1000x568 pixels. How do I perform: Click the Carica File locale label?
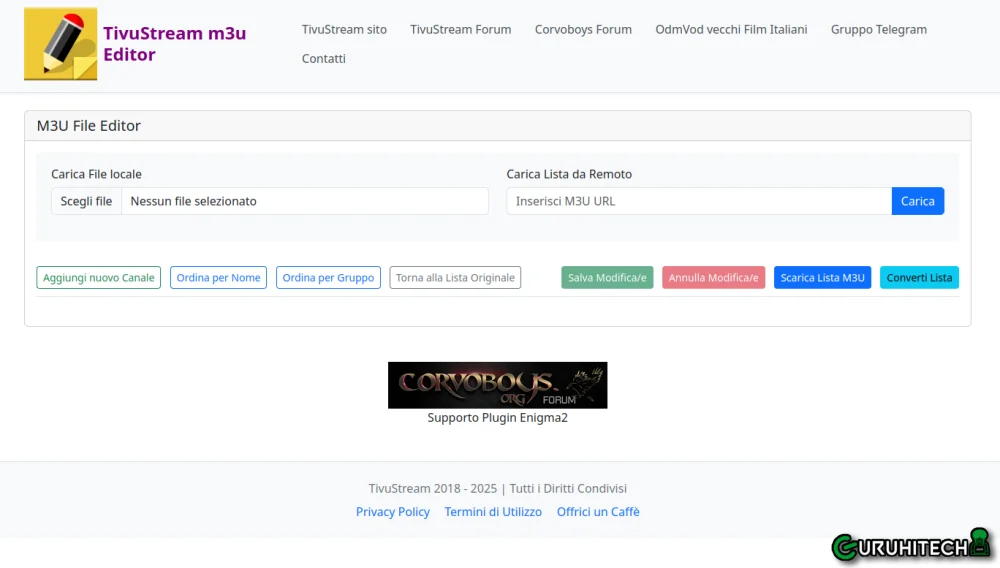96,174
